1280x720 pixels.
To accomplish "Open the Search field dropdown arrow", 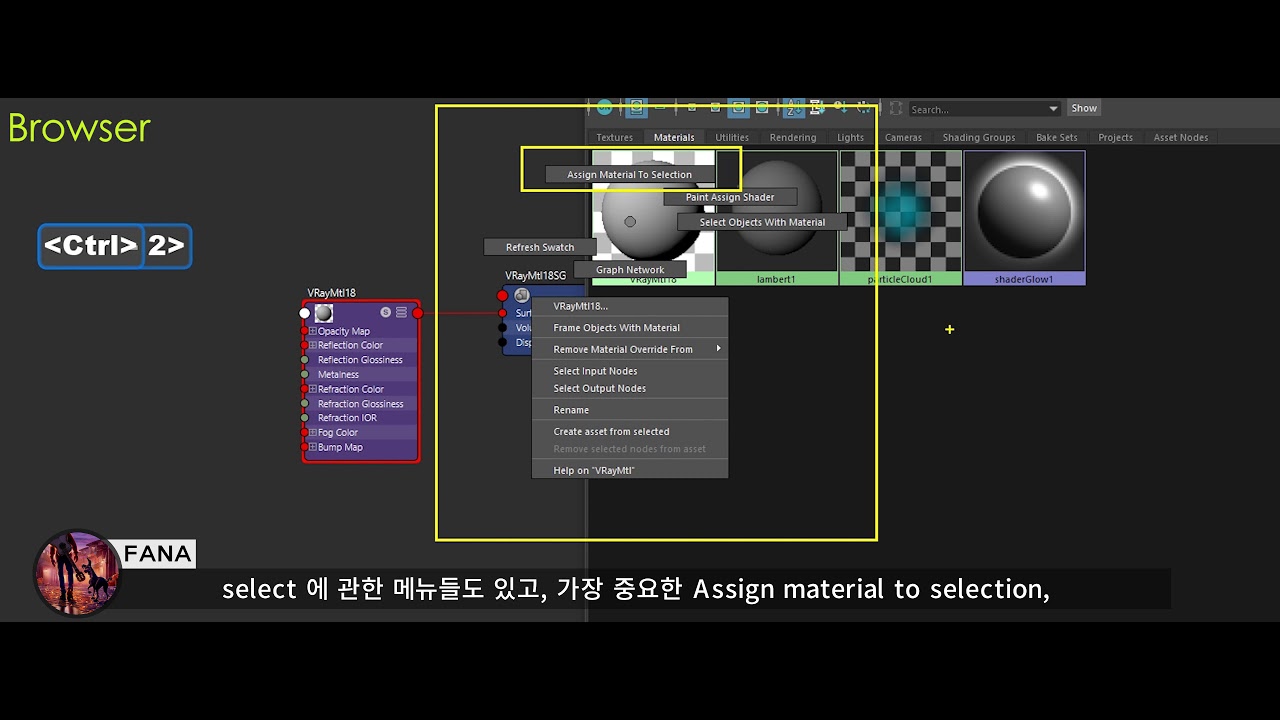I will pyautogui.click(x=1053, y=108).
